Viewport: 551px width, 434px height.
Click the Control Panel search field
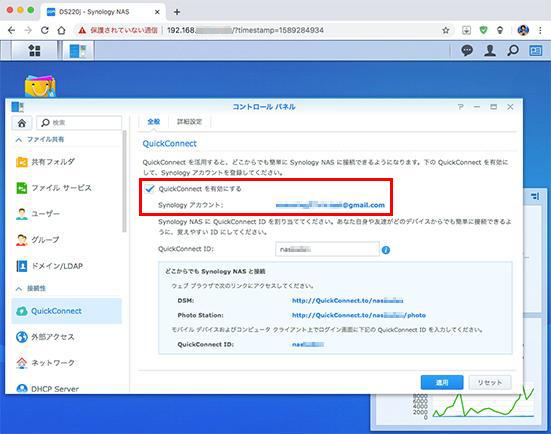(79, 123)
